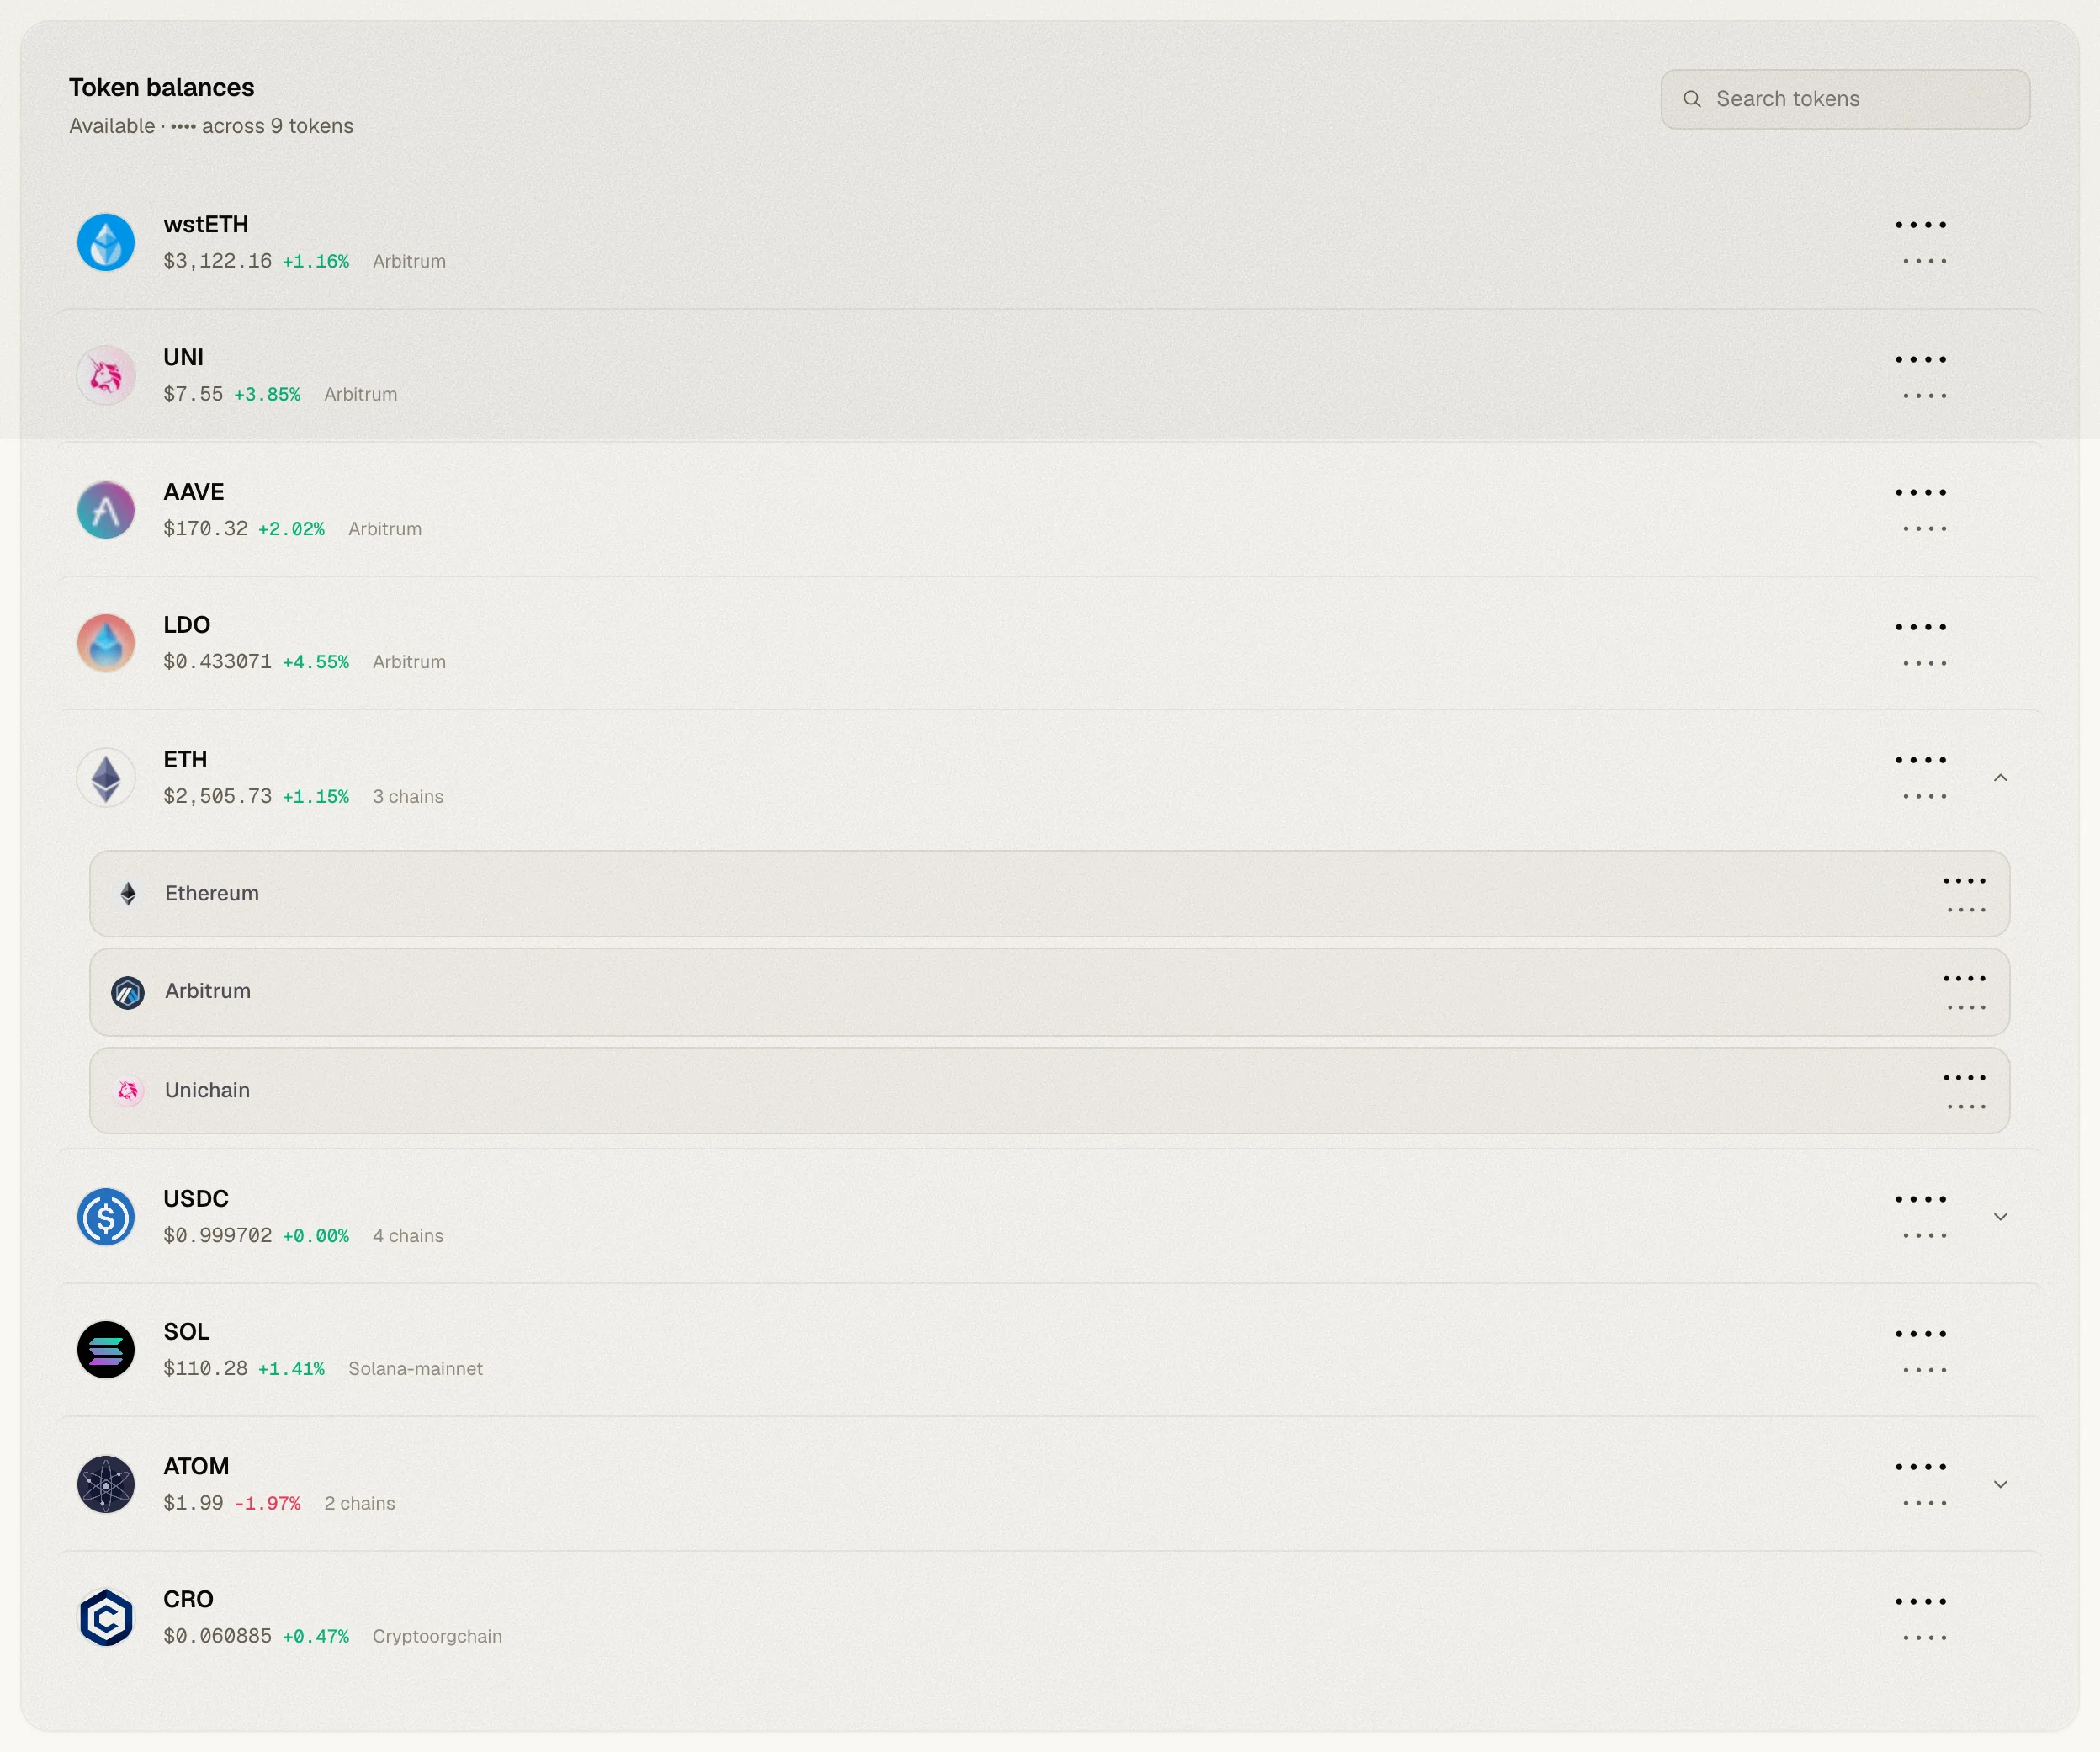This screenshot has width=2100, height=1752.
Task: Focus the Search tokens field
Action: point(1845,99)
